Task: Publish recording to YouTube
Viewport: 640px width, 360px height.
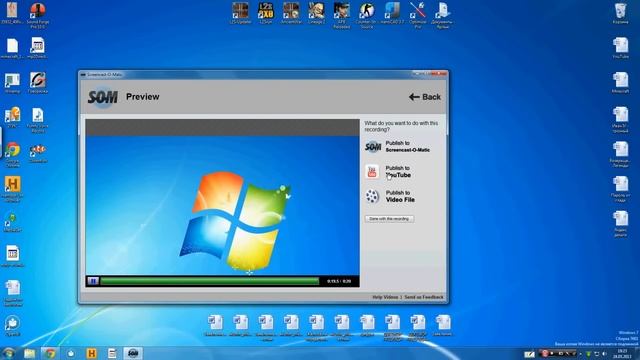Action: tap(398, 171)
